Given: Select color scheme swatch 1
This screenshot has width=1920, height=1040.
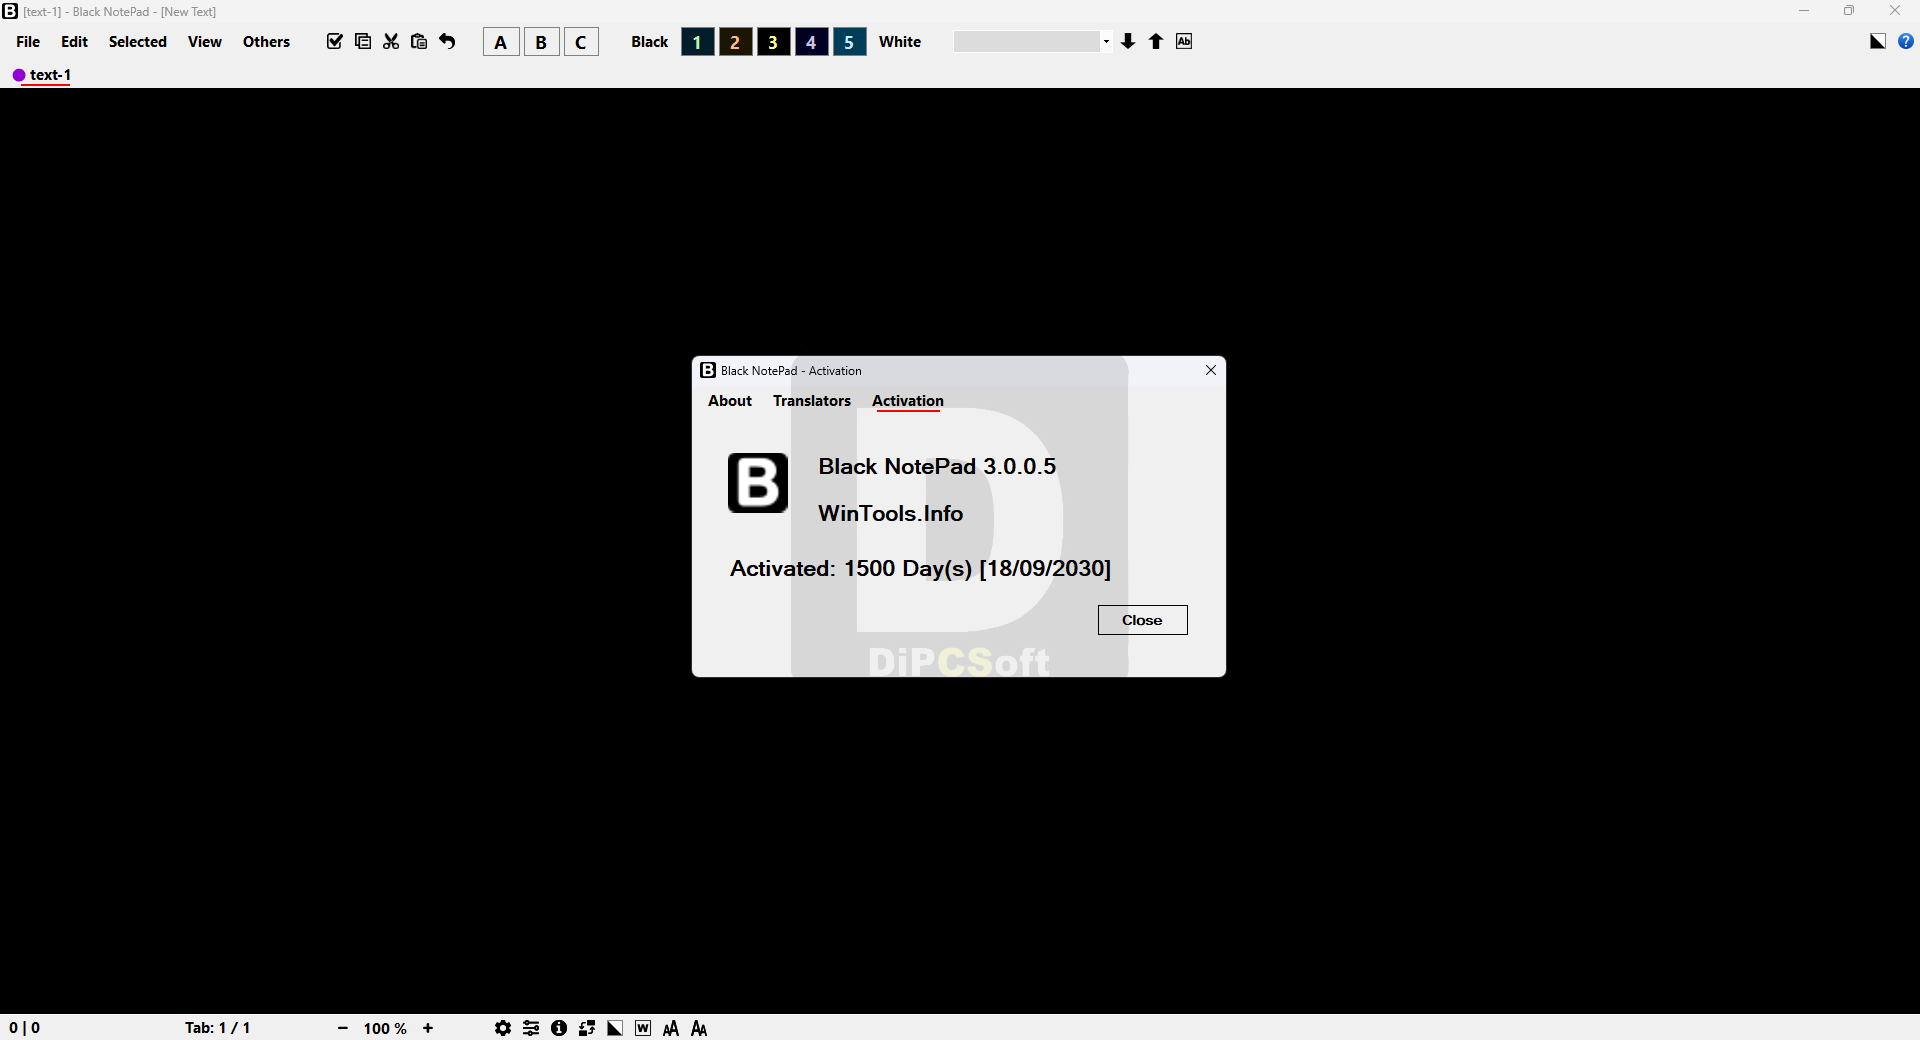Looking at the screenshot, I should pos(697,42).
